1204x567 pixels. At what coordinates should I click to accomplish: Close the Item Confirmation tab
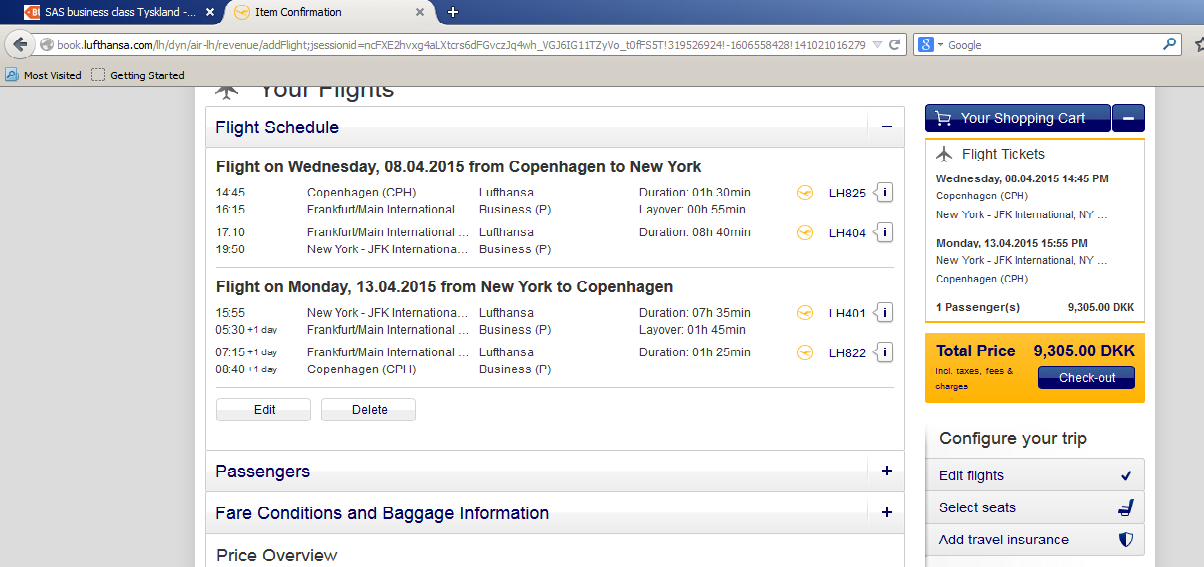point(422,12)
